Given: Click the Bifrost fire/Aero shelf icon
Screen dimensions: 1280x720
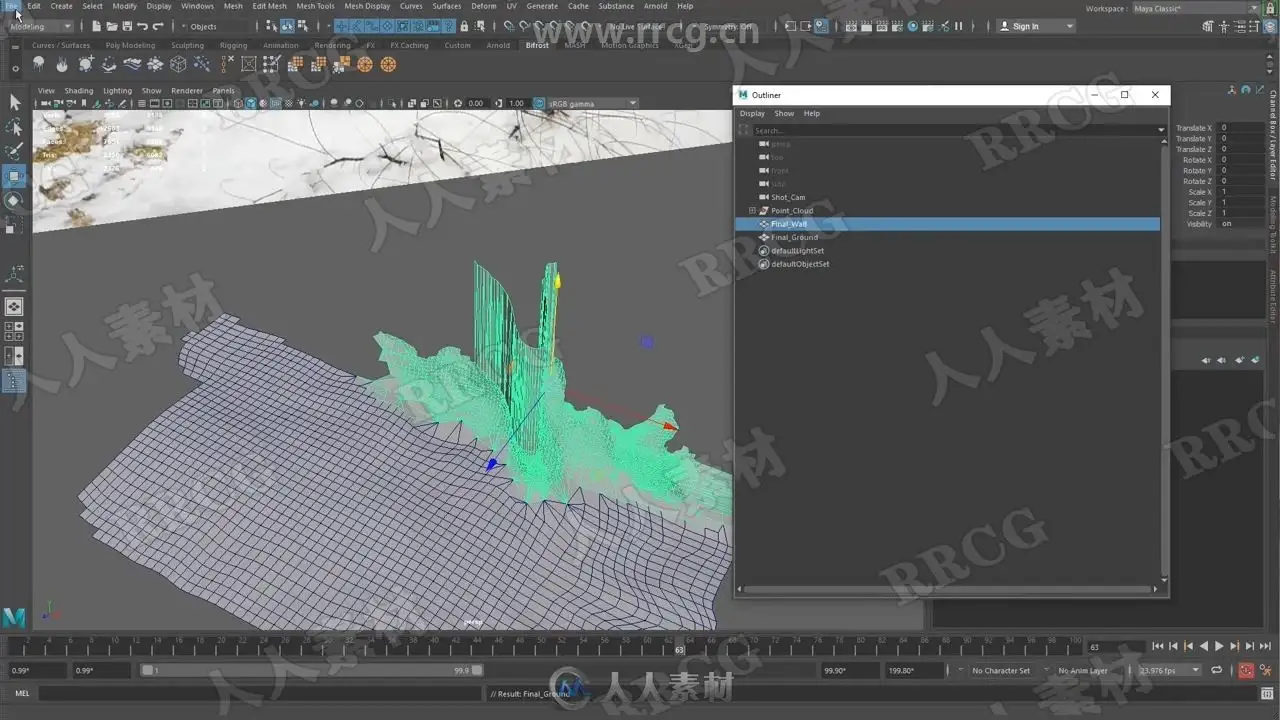Looking at the screenshot, I should 62,64.
